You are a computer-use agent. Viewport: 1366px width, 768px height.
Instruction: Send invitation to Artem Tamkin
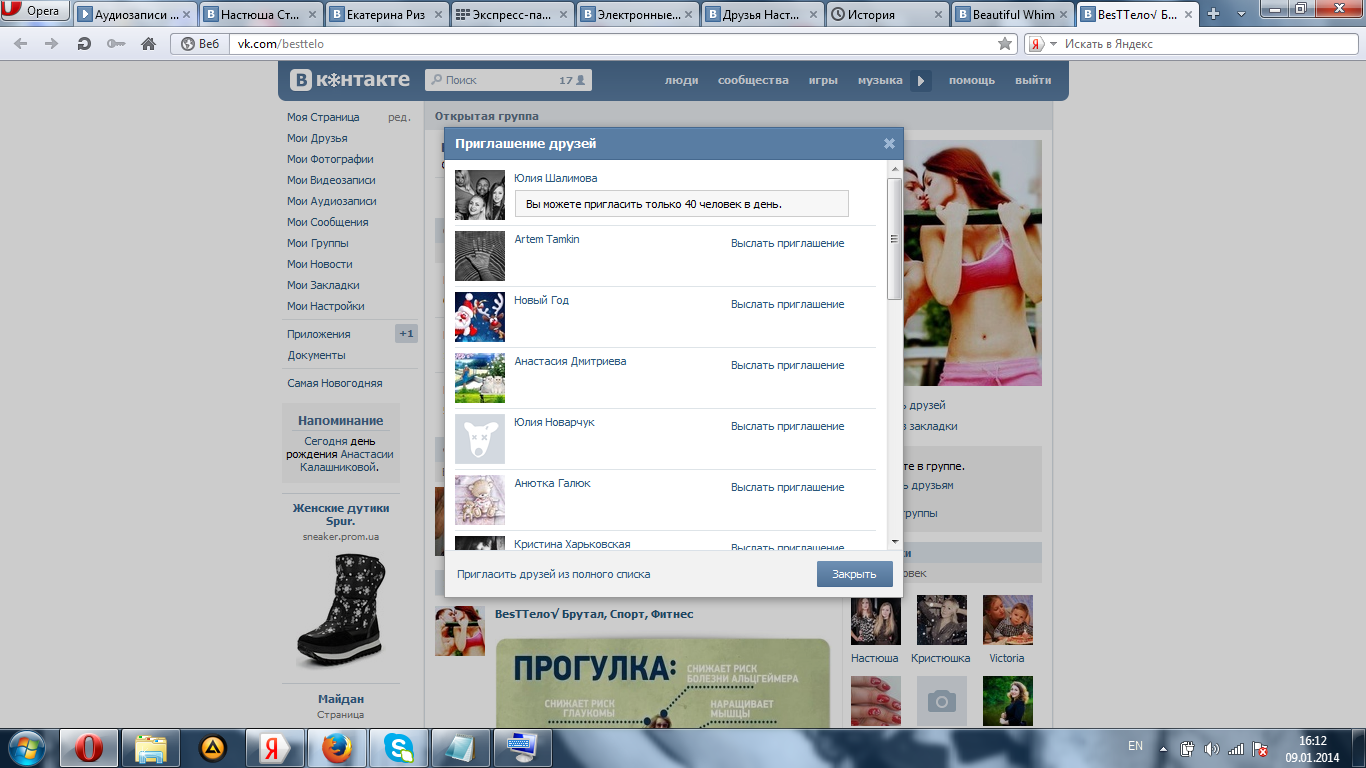787,243
